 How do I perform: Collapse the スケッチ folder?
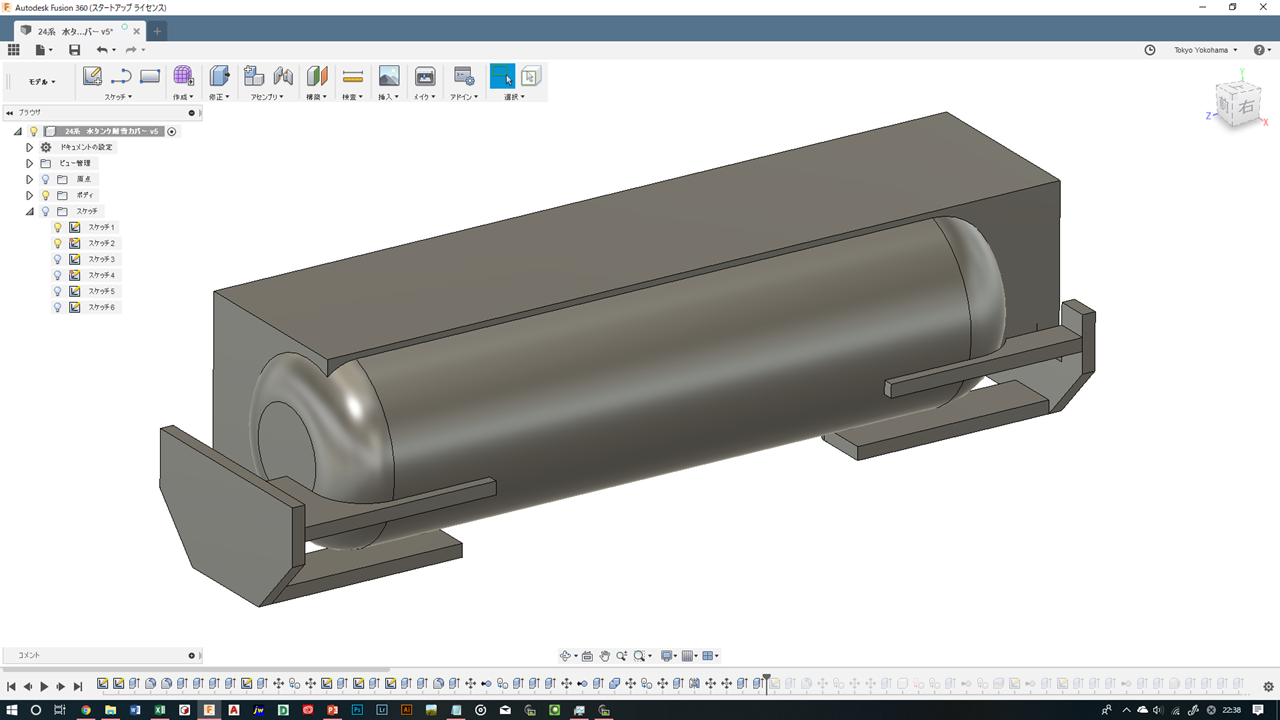click(x=30, y=211)
